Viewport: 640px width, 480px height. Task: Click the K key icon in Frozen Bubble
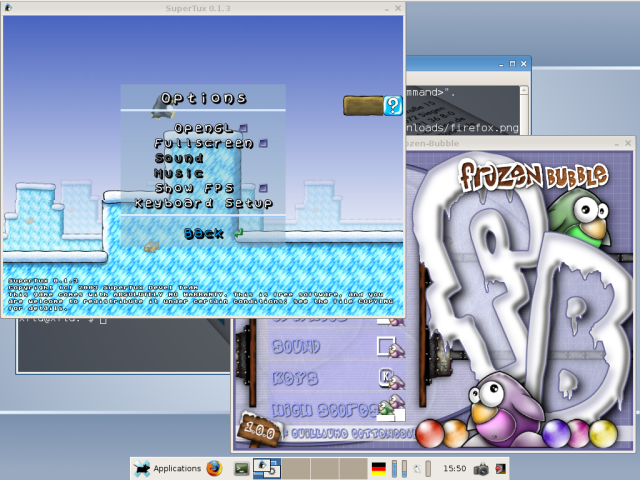click(x=386, y=377)
